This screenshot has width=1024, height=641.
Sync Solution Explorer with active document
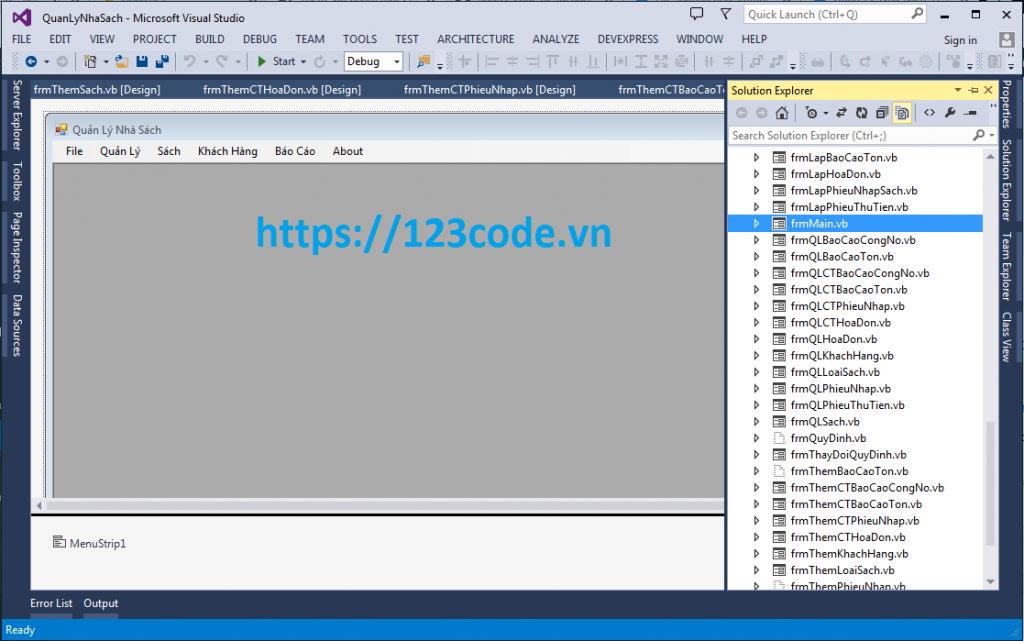tap(843, 110)
